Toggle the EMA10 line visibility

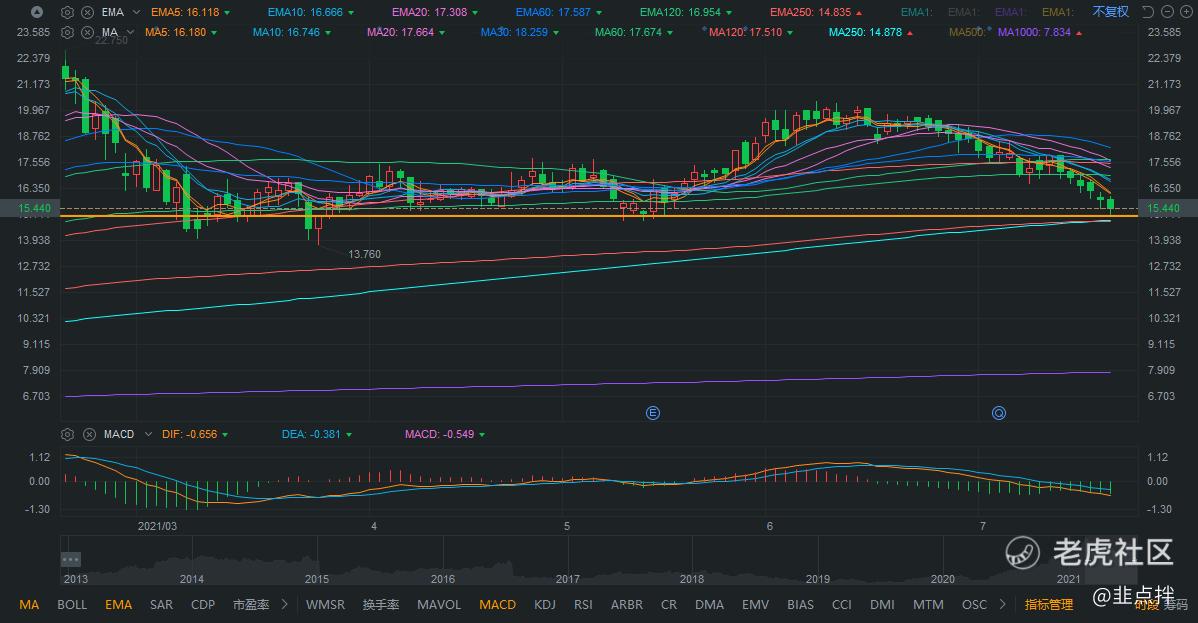pos(310,12)
